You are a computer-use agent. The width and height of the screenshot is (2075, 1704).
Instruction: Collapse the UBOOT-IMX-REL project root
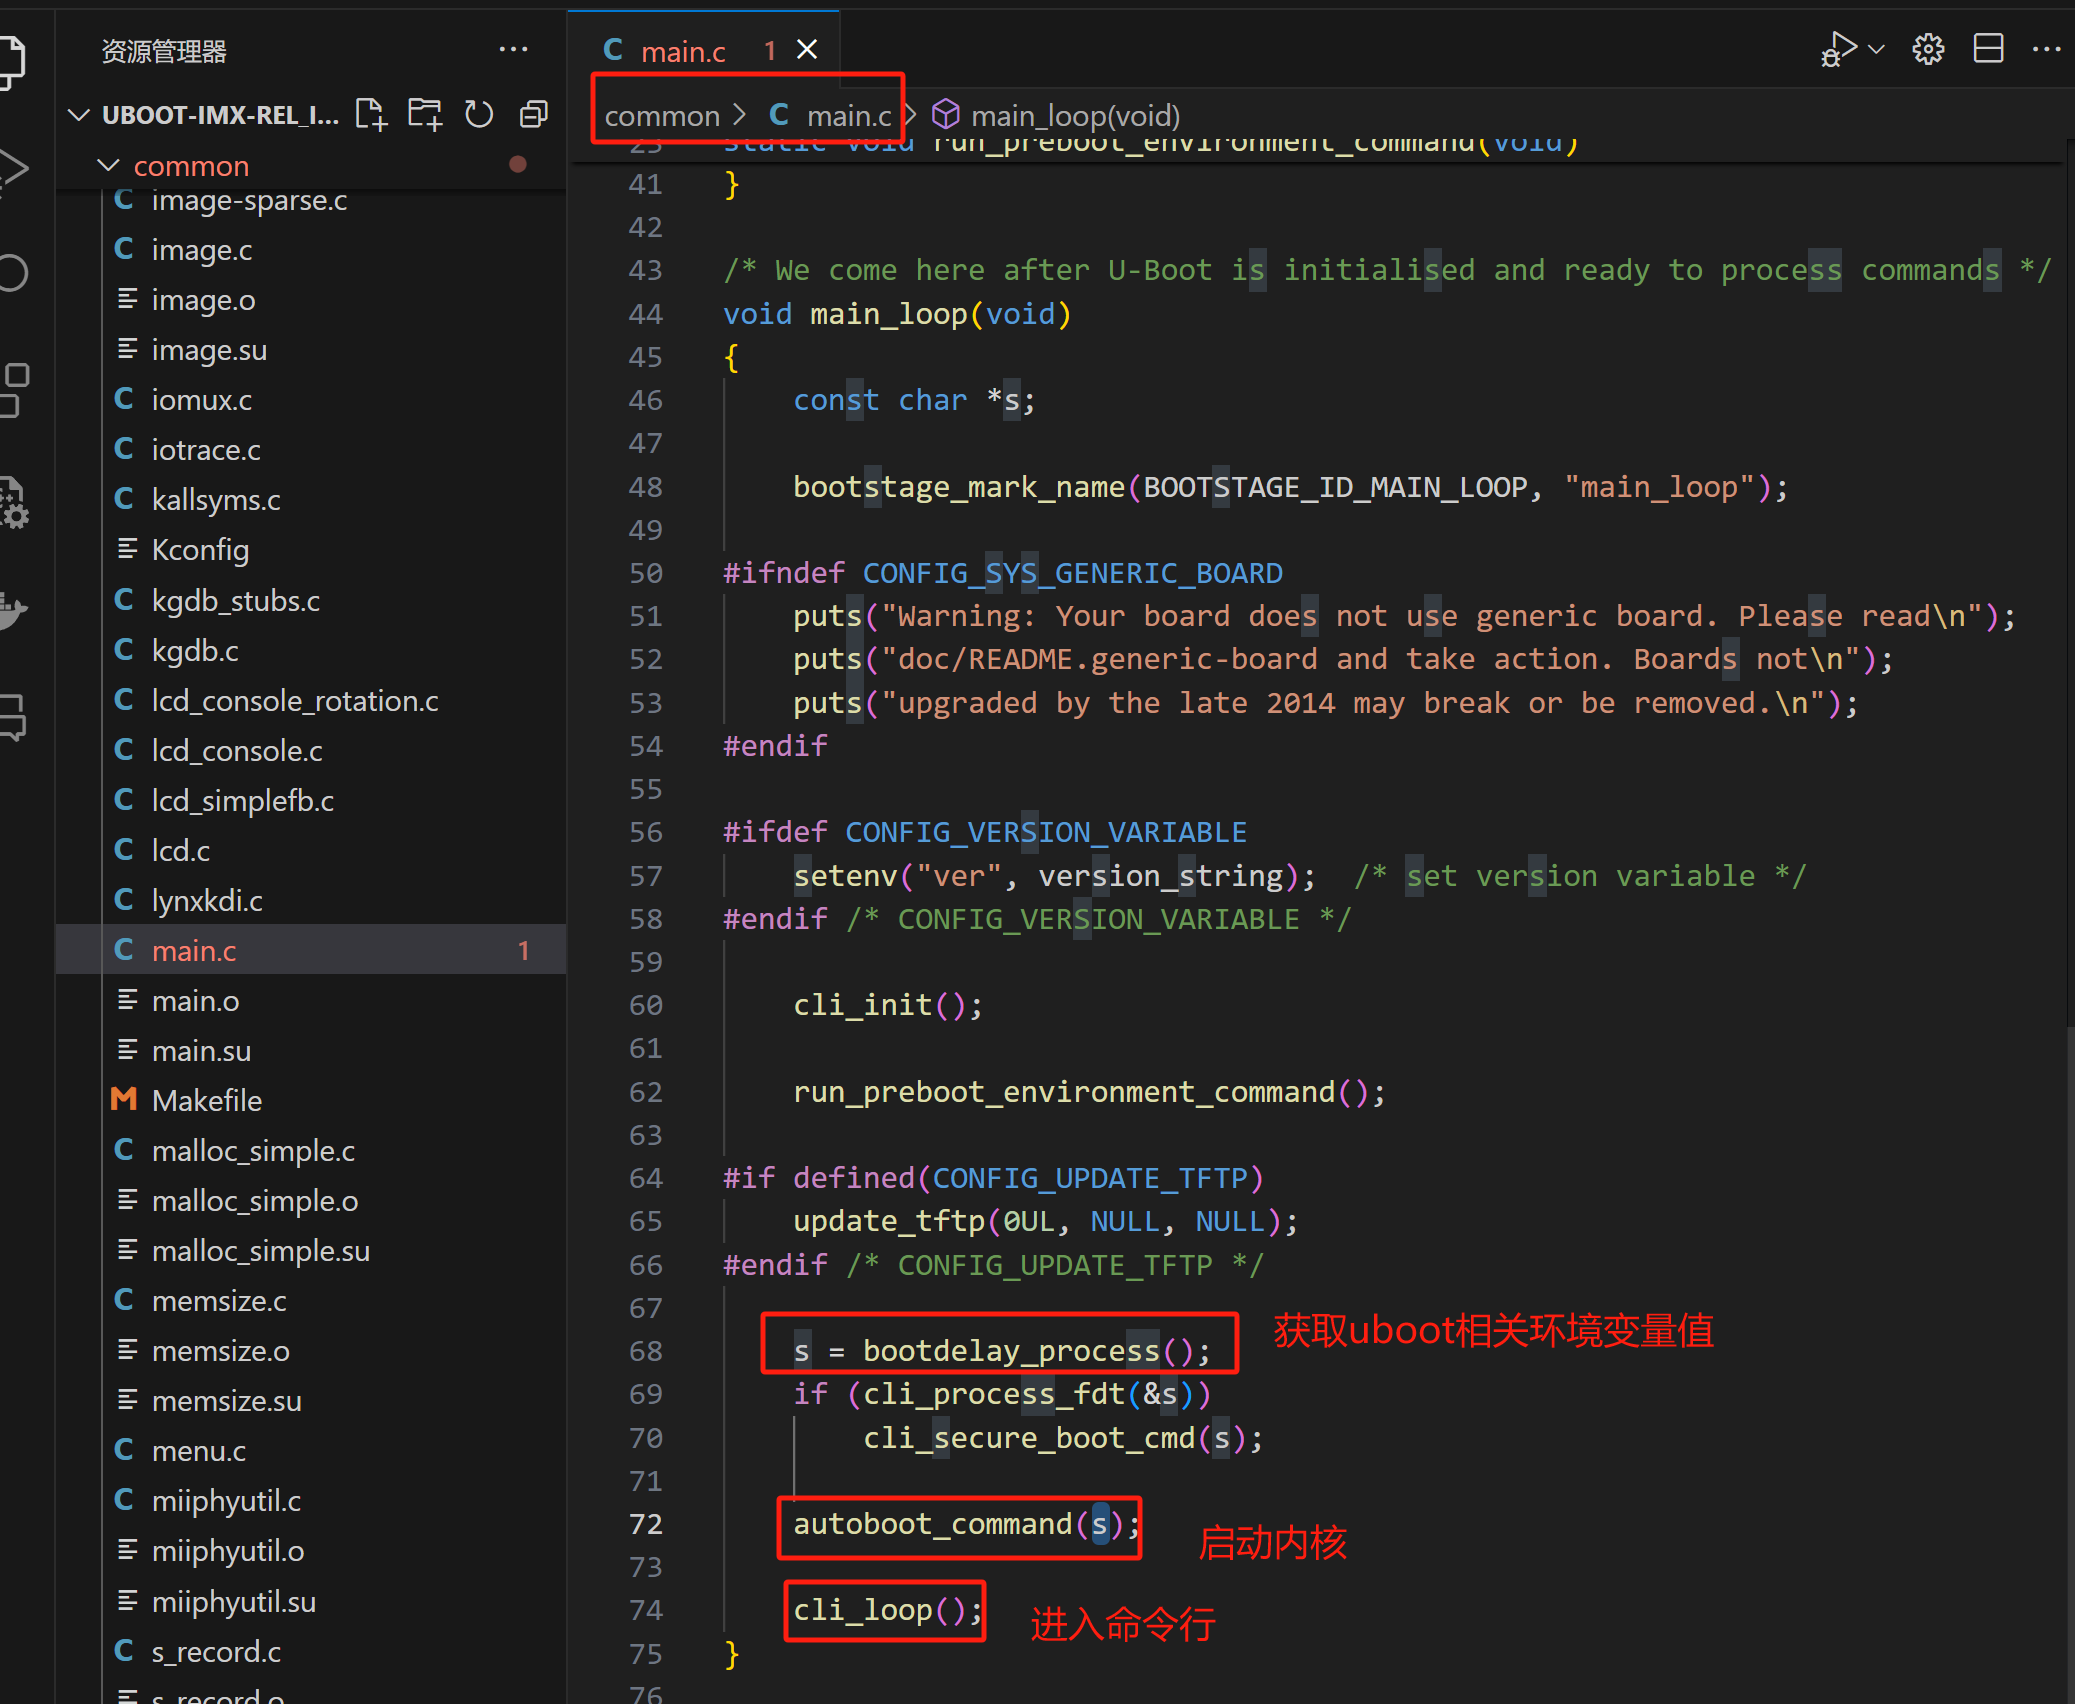79,115
